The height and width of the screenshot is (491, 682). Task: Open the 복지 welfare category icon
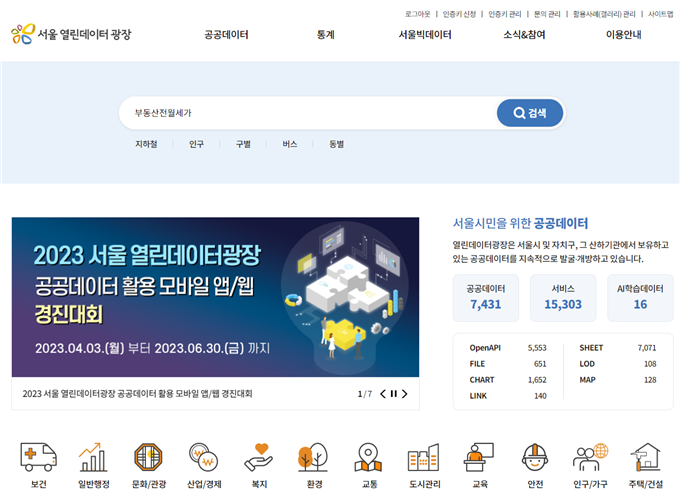coord(259,457)
